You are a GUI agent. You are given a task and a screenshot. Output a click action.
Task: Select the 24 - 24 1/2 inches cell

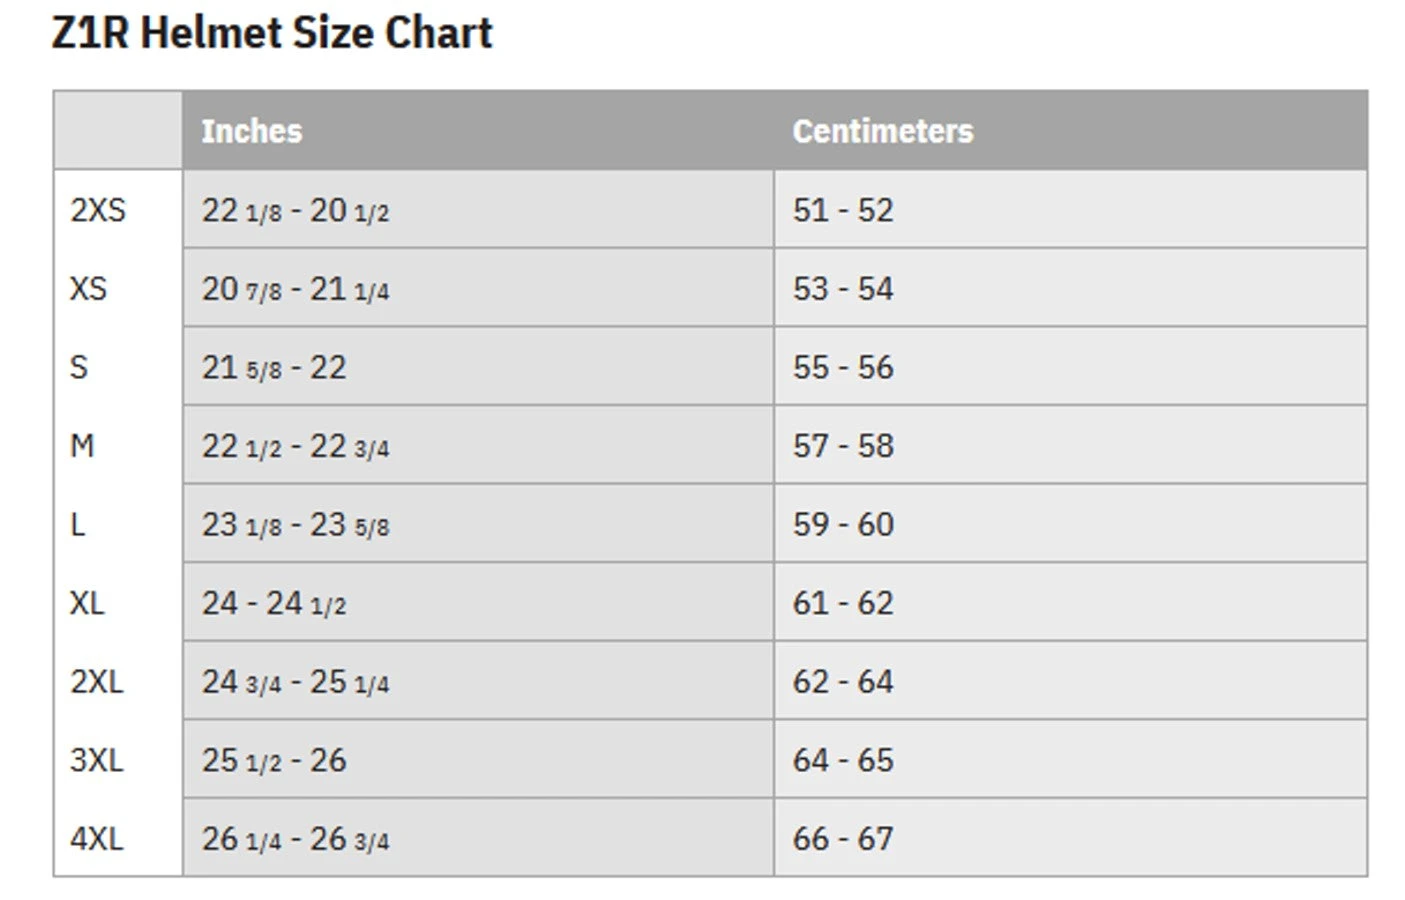point(274,603)
